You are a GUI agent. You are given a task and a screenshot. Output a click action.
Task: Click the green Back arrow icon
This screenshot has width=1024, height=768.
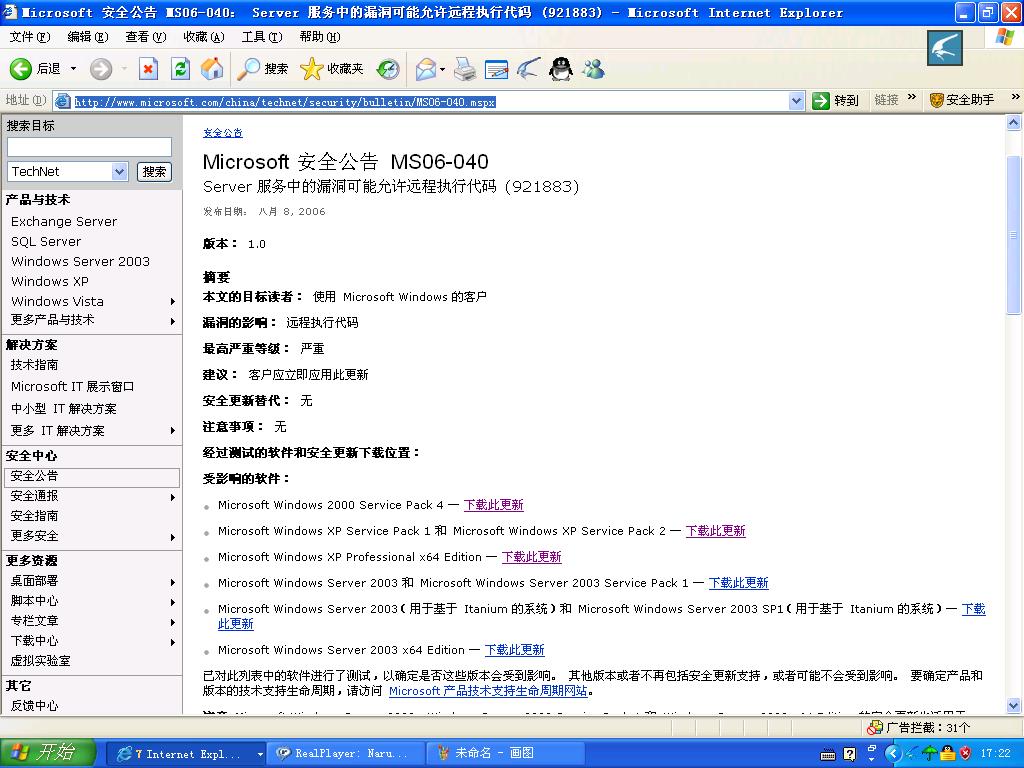coord(20,69)
